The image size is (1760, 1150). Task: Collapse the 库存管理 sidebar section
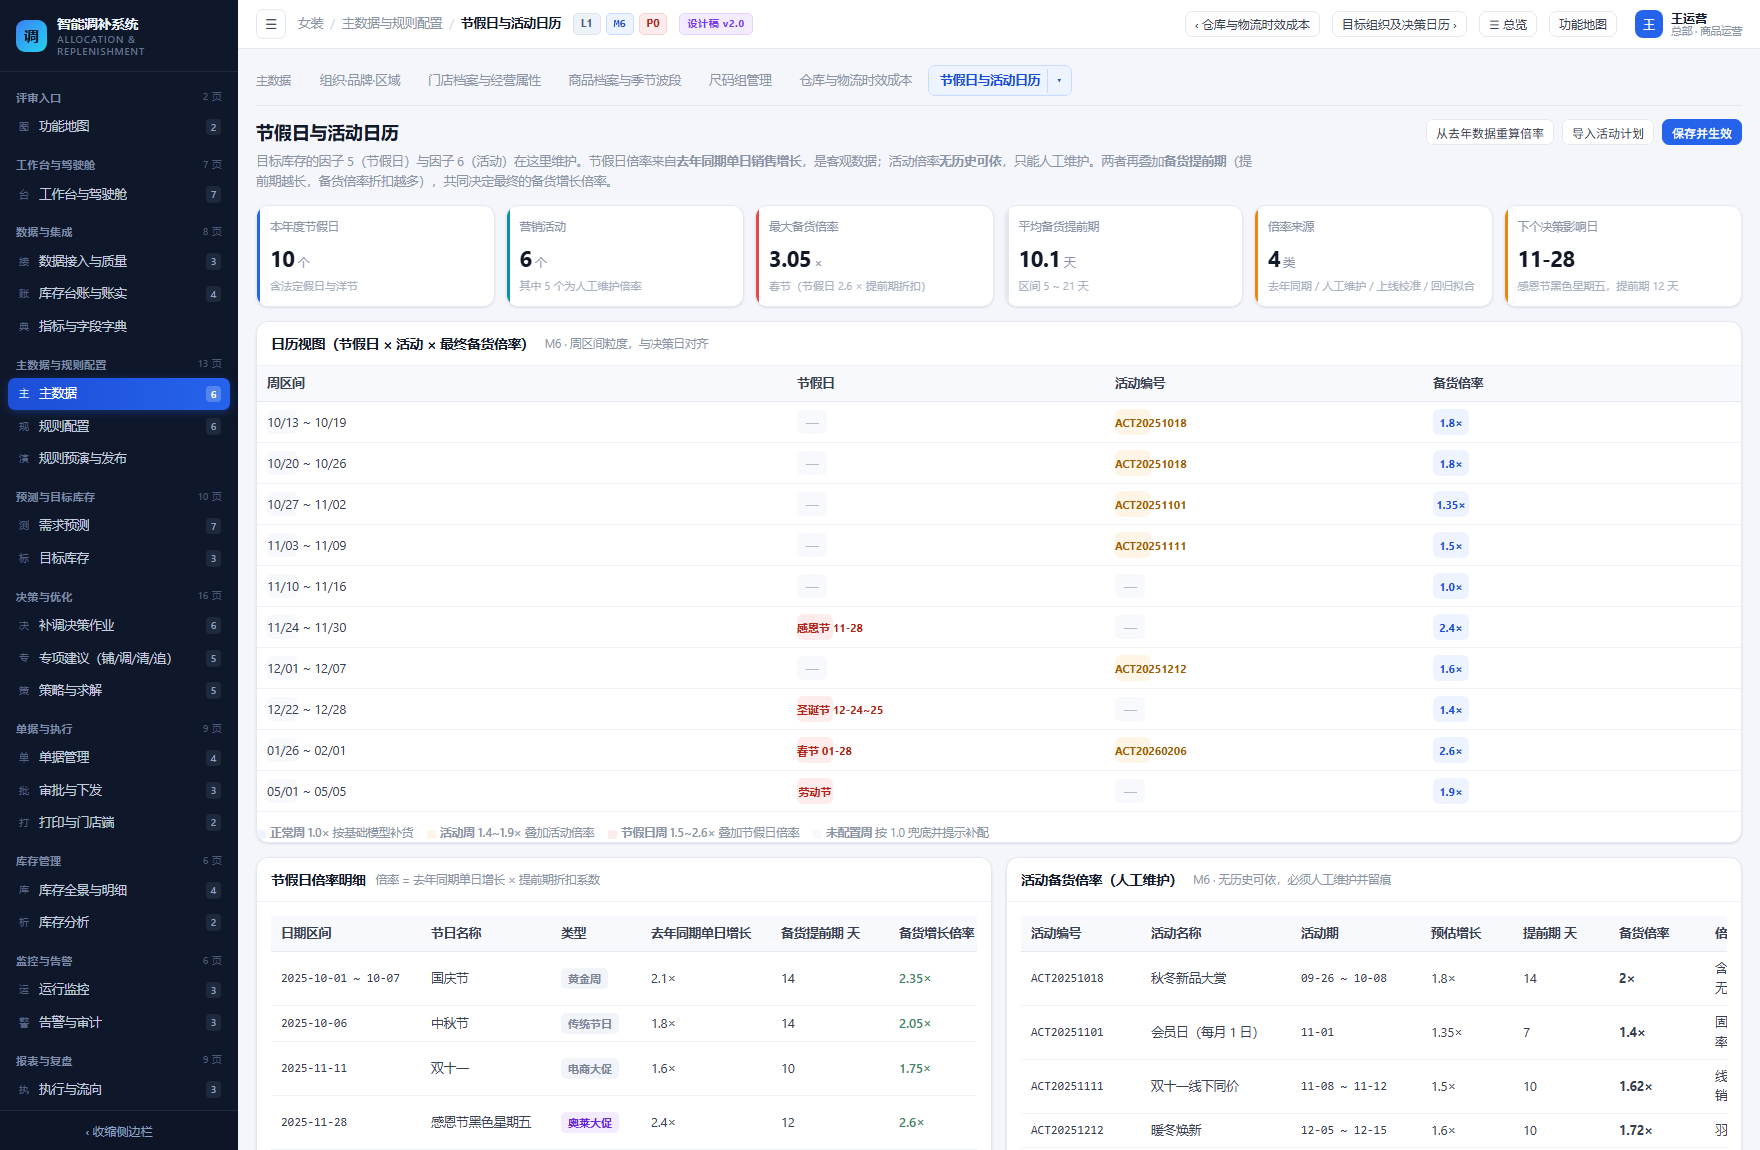119,861
